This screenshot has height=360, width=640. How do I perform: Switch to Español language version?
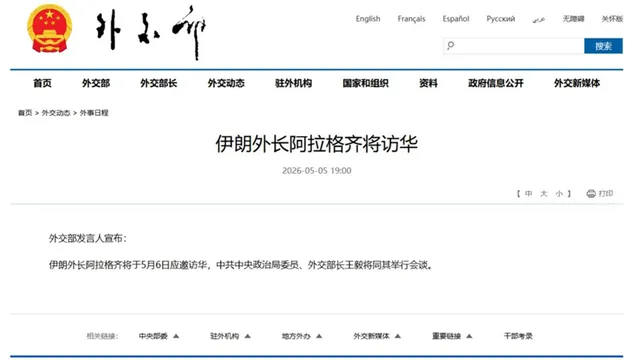click(x=456, y=19)
